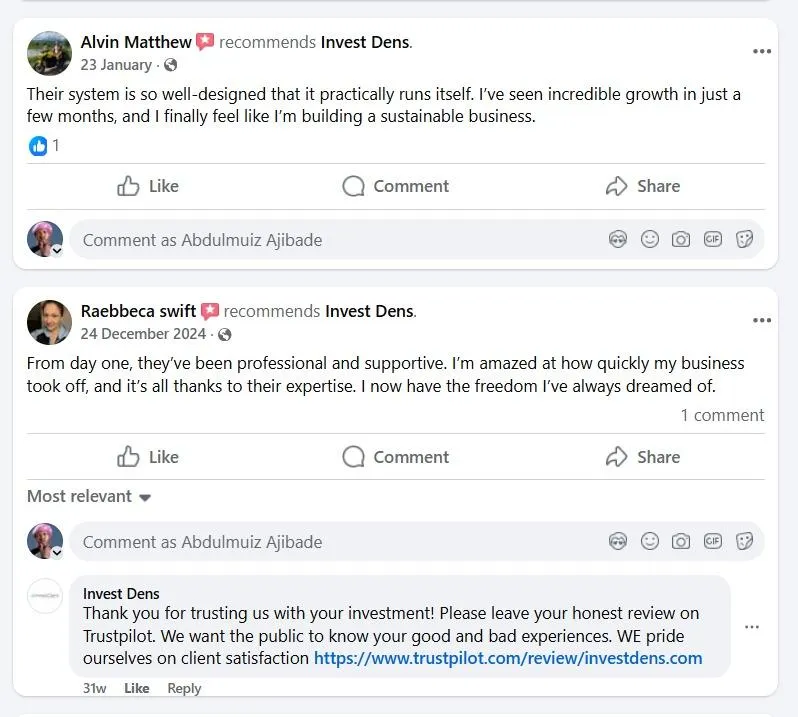Screen dimensions: 798x717
Task: Open emoji picker in Raebbeca's comment box
Action: (x=650, y=542)
